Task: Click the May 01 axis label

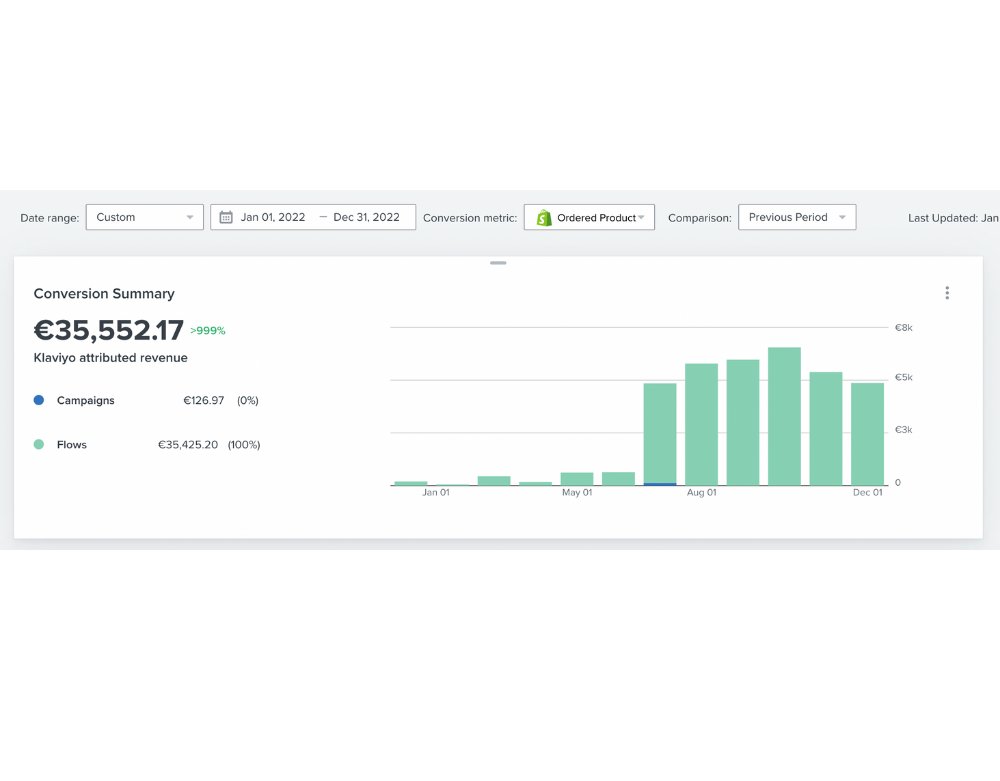Action: pos(577,492)
